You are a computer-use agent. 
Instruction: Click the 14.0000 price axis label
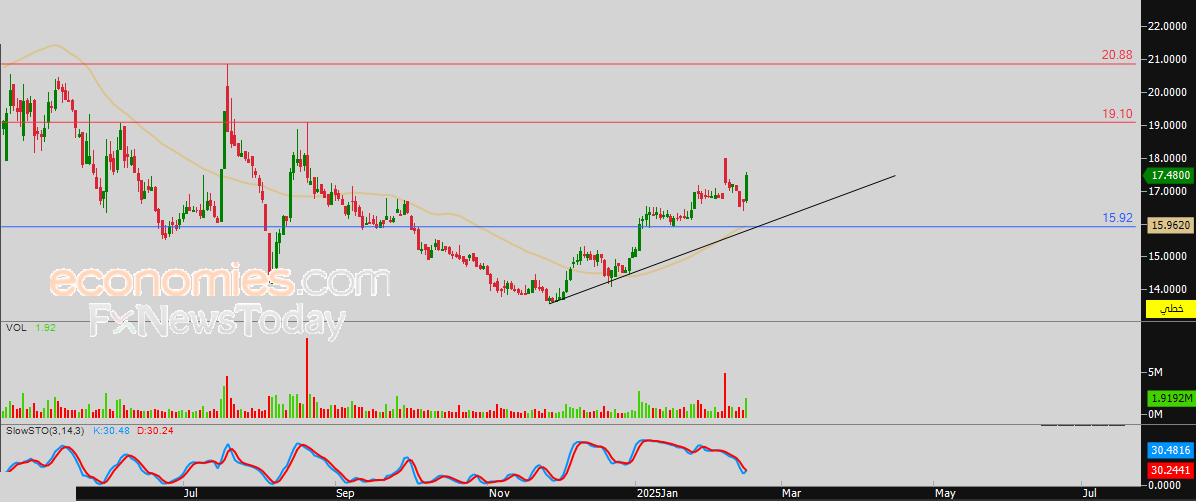tap(1167, 289)
